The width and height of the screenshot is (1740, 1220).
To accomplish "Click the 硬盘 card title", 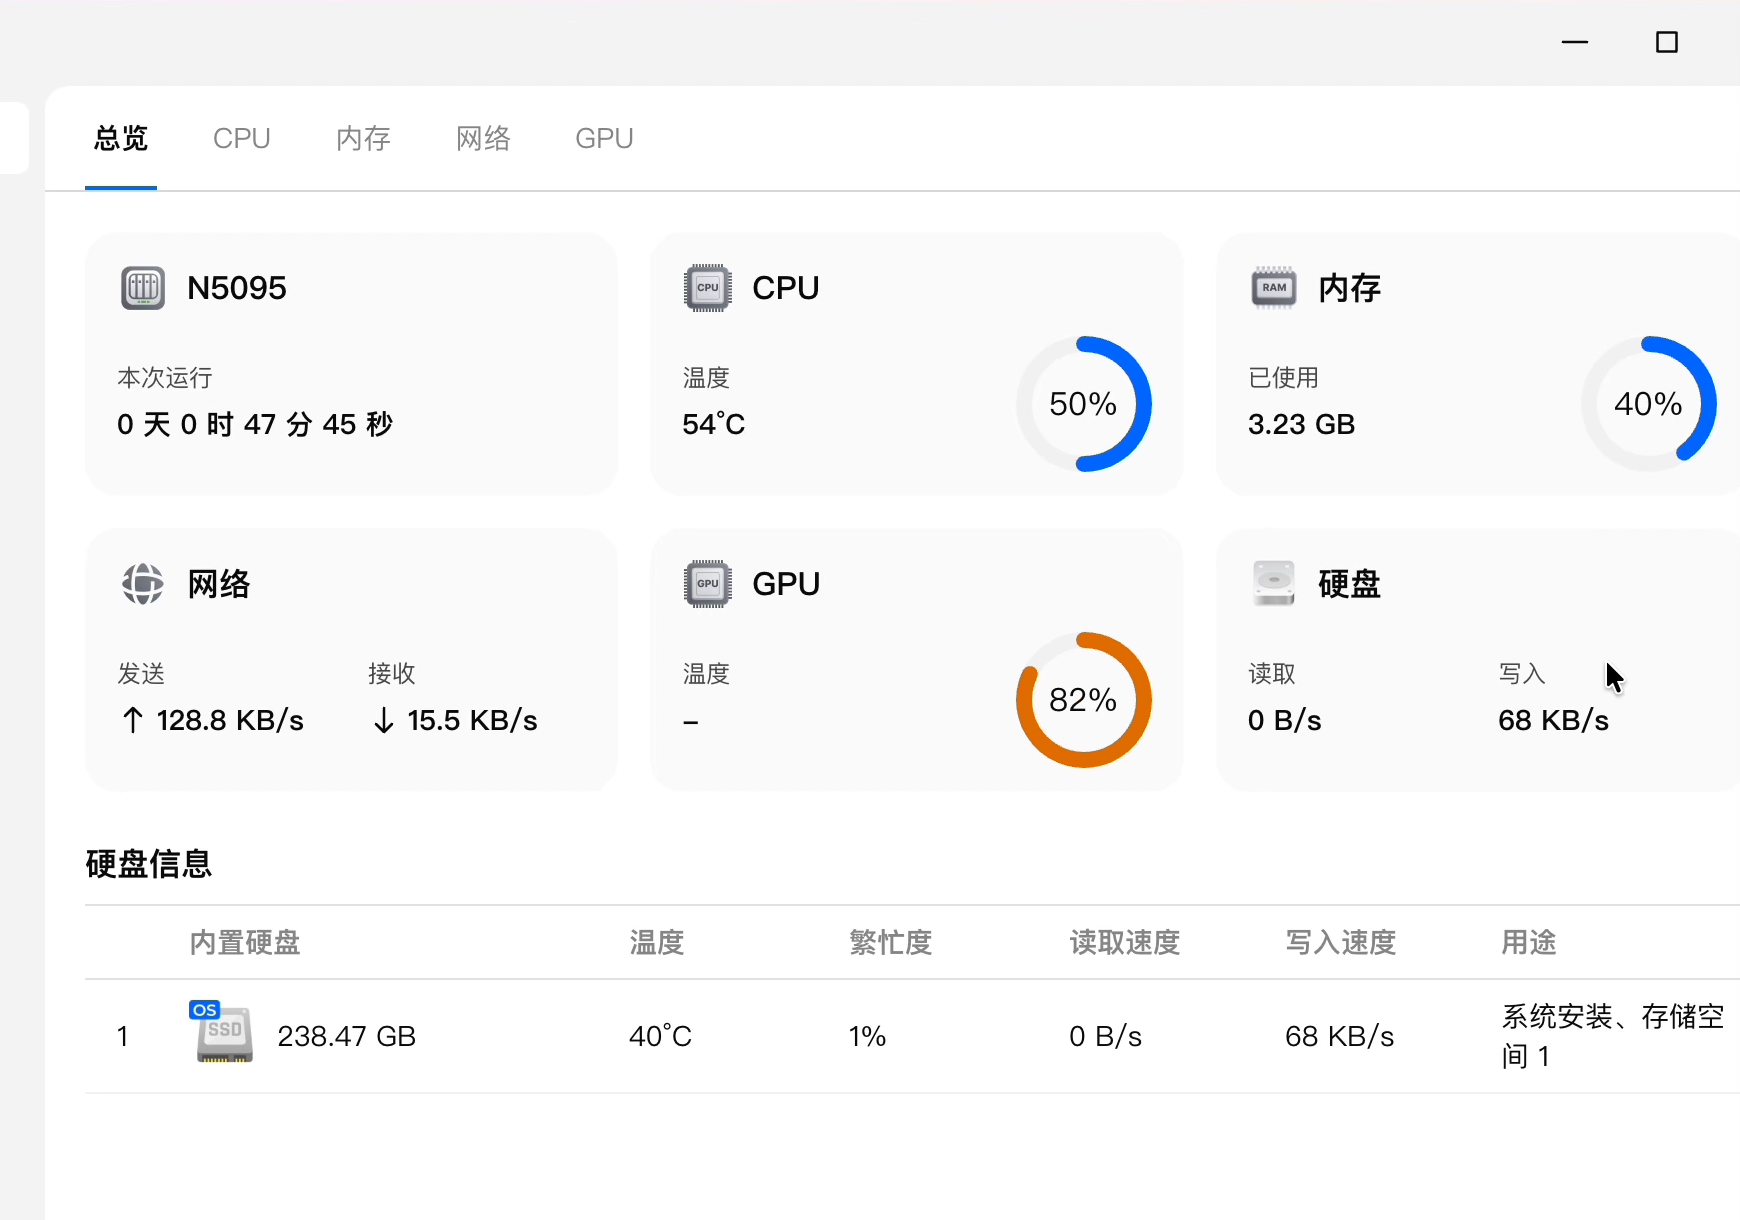I will [x=1349, y=584].
